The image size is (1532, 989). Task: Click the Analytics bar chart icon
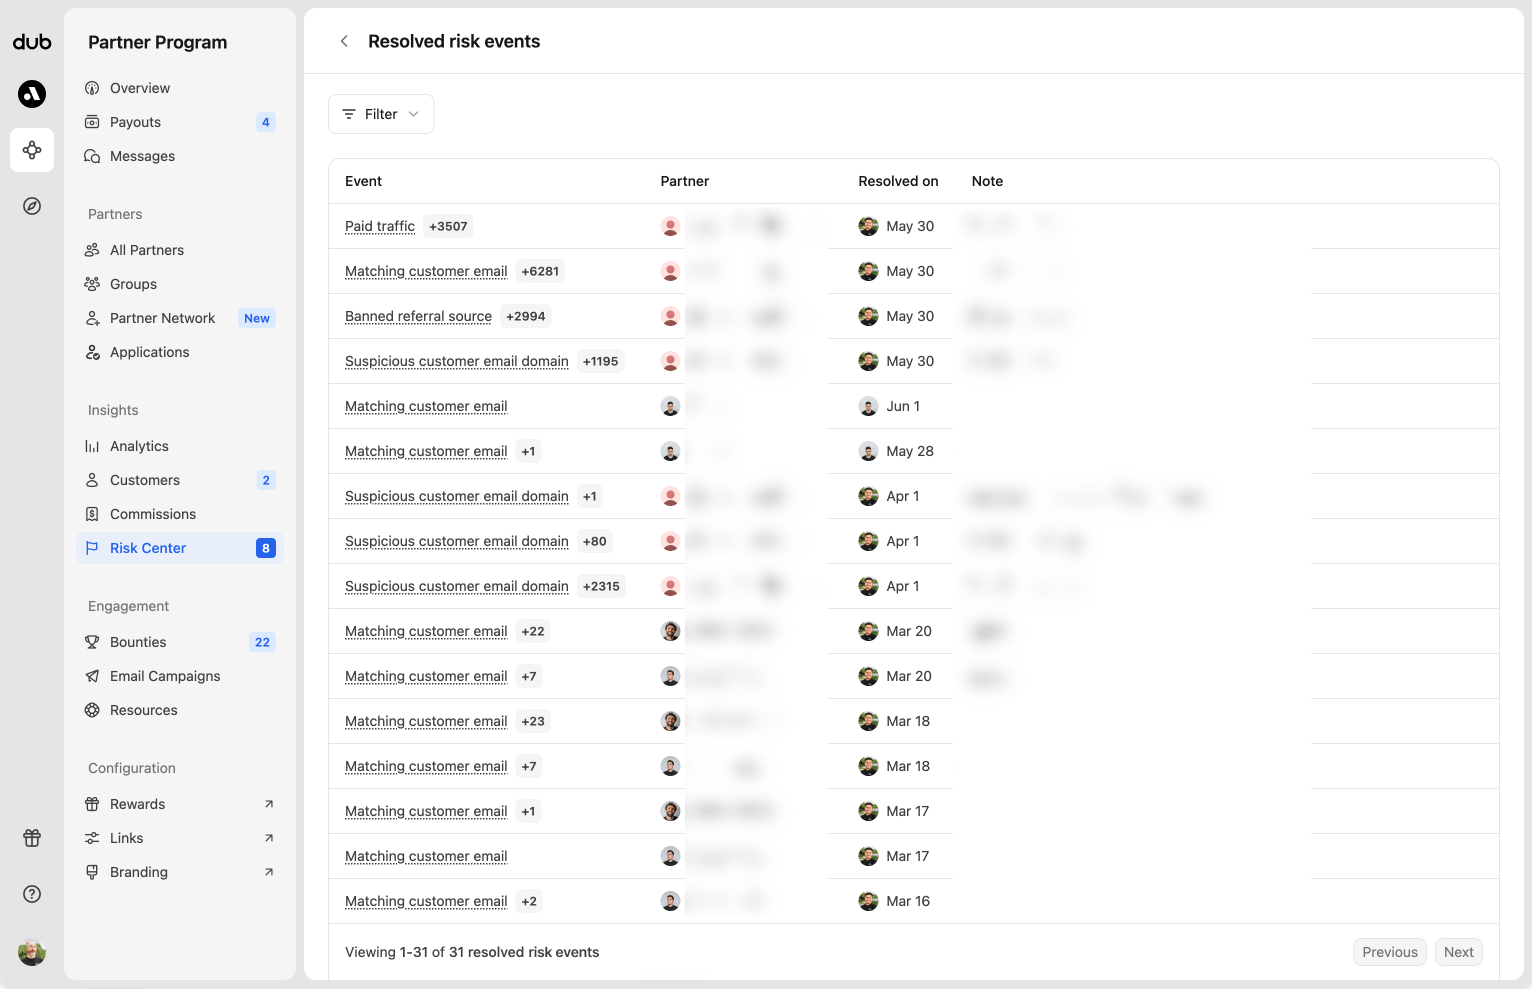[92, 446]
